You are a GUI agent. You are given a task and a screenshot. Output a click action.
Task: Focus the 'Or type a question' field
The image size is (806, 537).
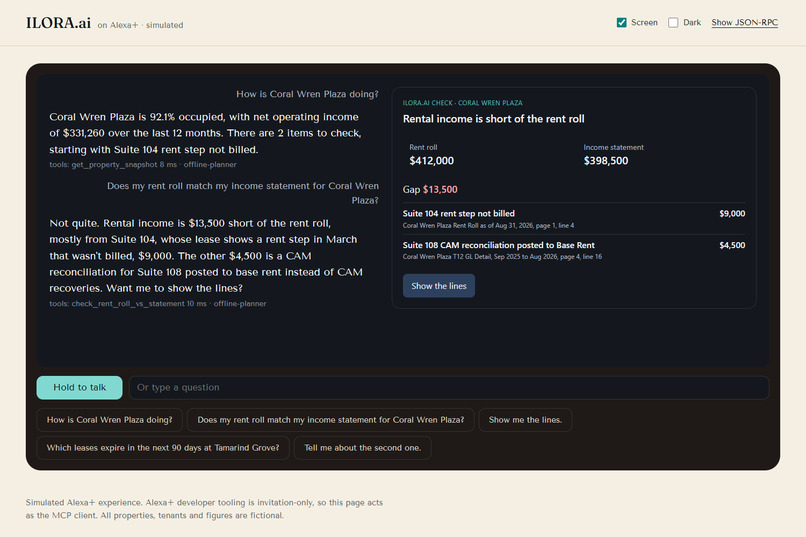pos(449,387)
